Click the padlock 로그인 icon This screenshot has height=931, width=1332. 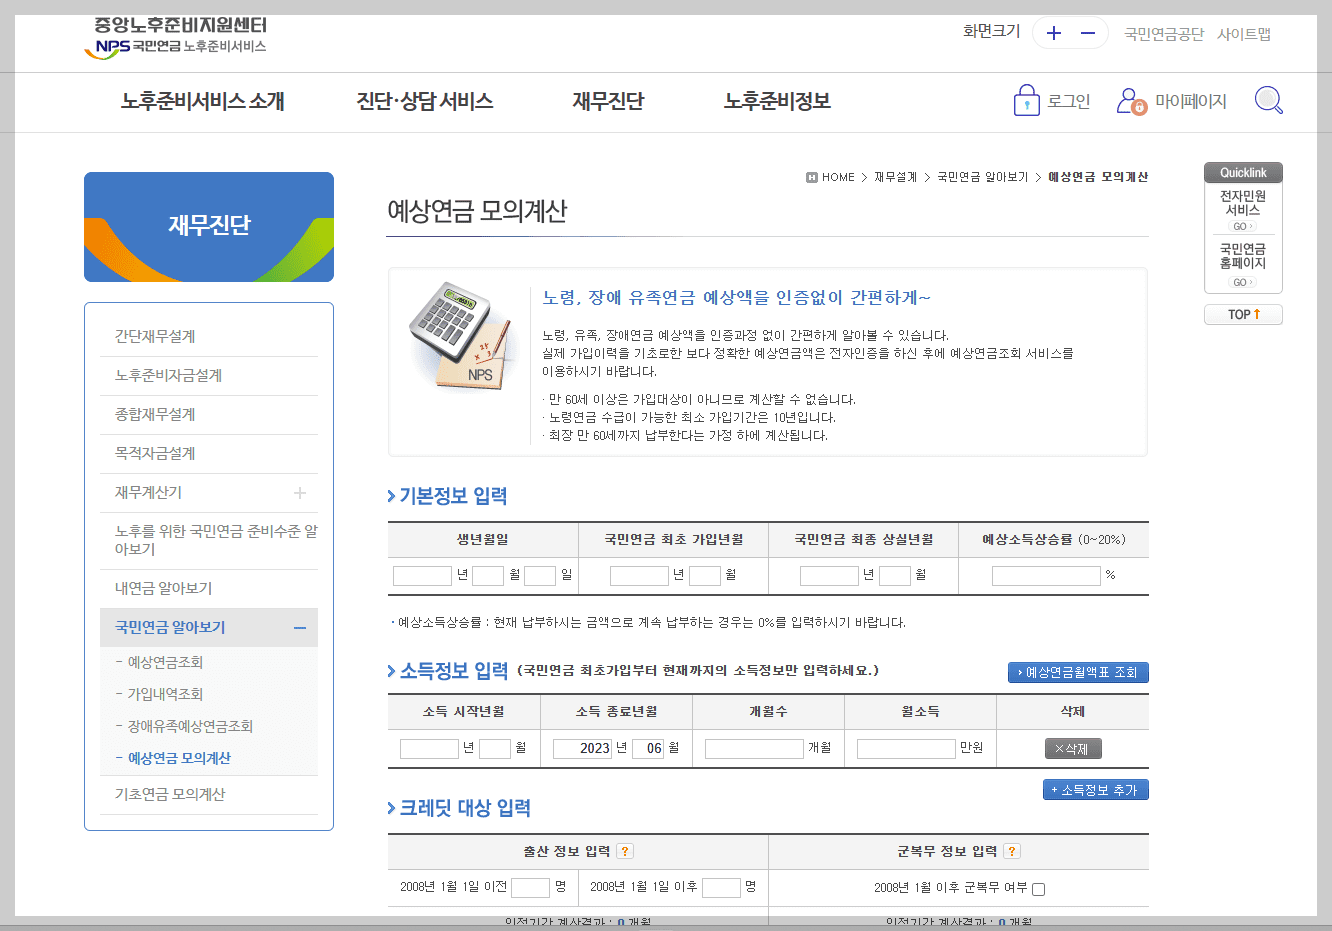point(1026,100)
